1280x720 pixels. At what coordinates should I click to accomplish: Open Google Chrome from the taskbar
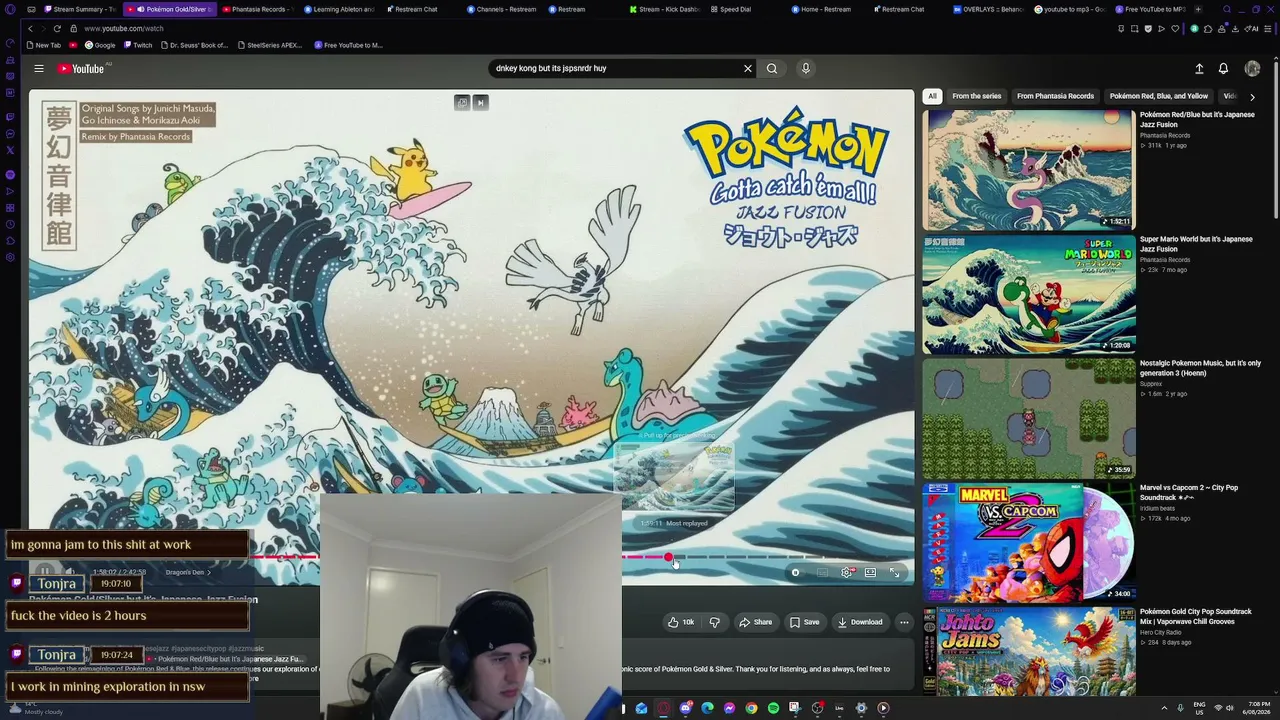pyautogui.click(x=751, y=708)
